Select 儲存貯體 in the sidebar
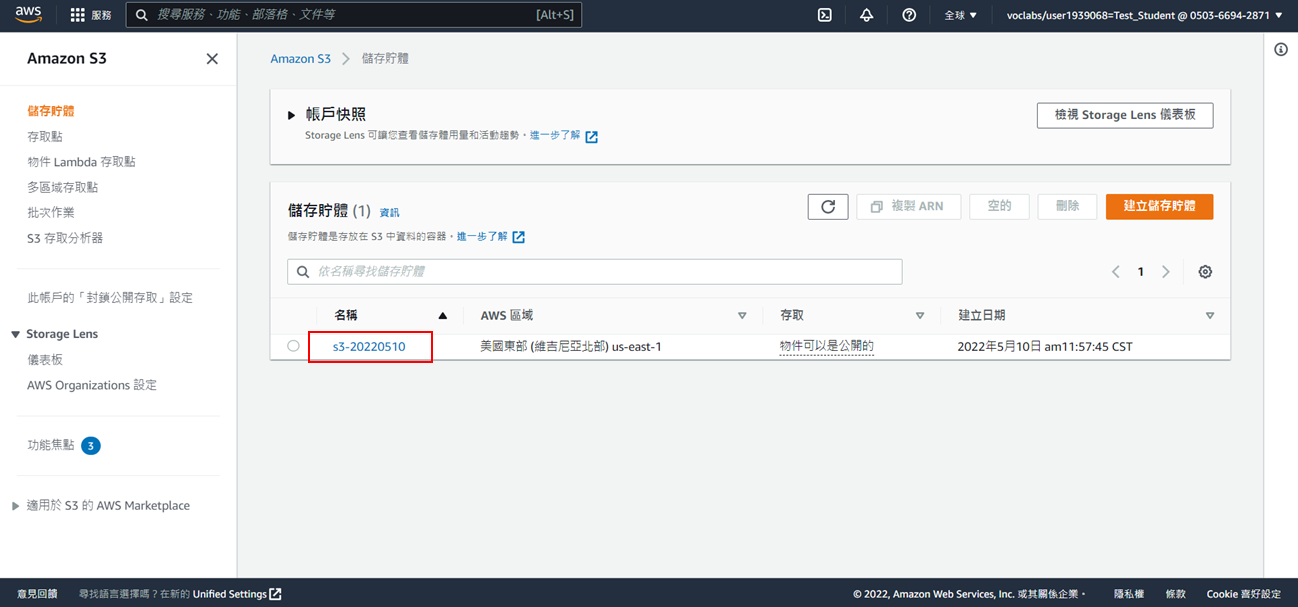The width and height of the screenshot is (1298, 607). [51, 111]
